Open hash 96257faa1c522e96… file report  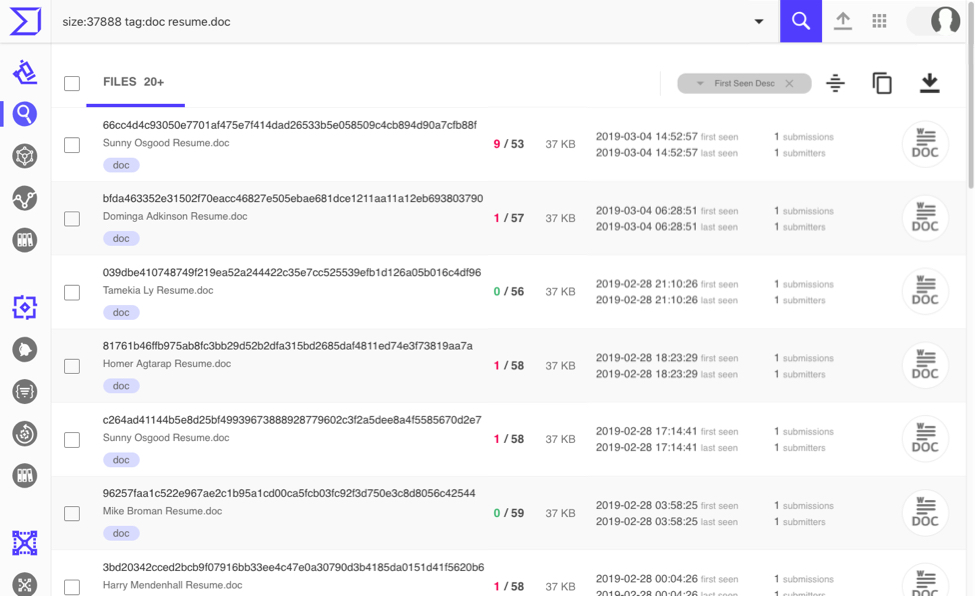tap(289, 493)
